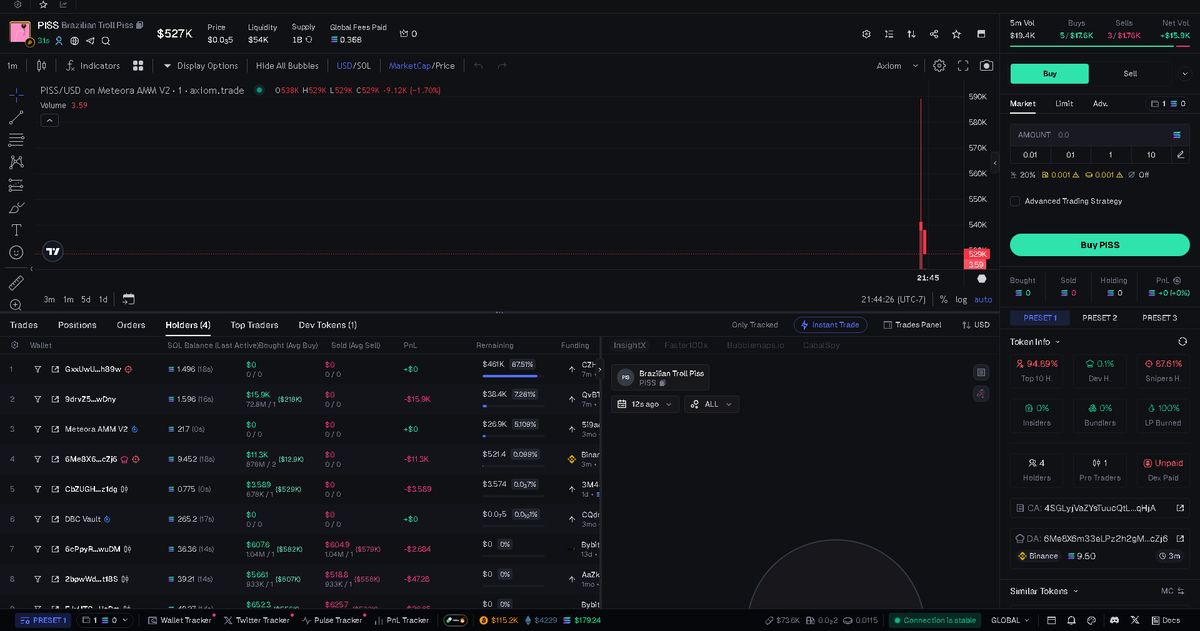Open the GLOBAL region dropdown
Image resolution: width=1200 pixels, height=631 pixels.
tap(1008, 621)
